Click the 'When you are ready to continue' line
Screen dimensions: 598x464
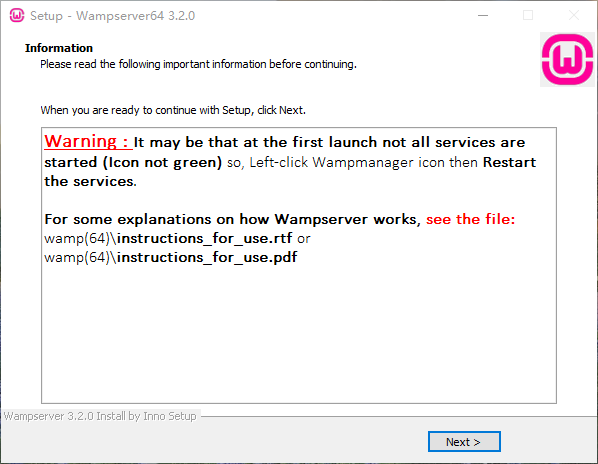pos(173,110)
